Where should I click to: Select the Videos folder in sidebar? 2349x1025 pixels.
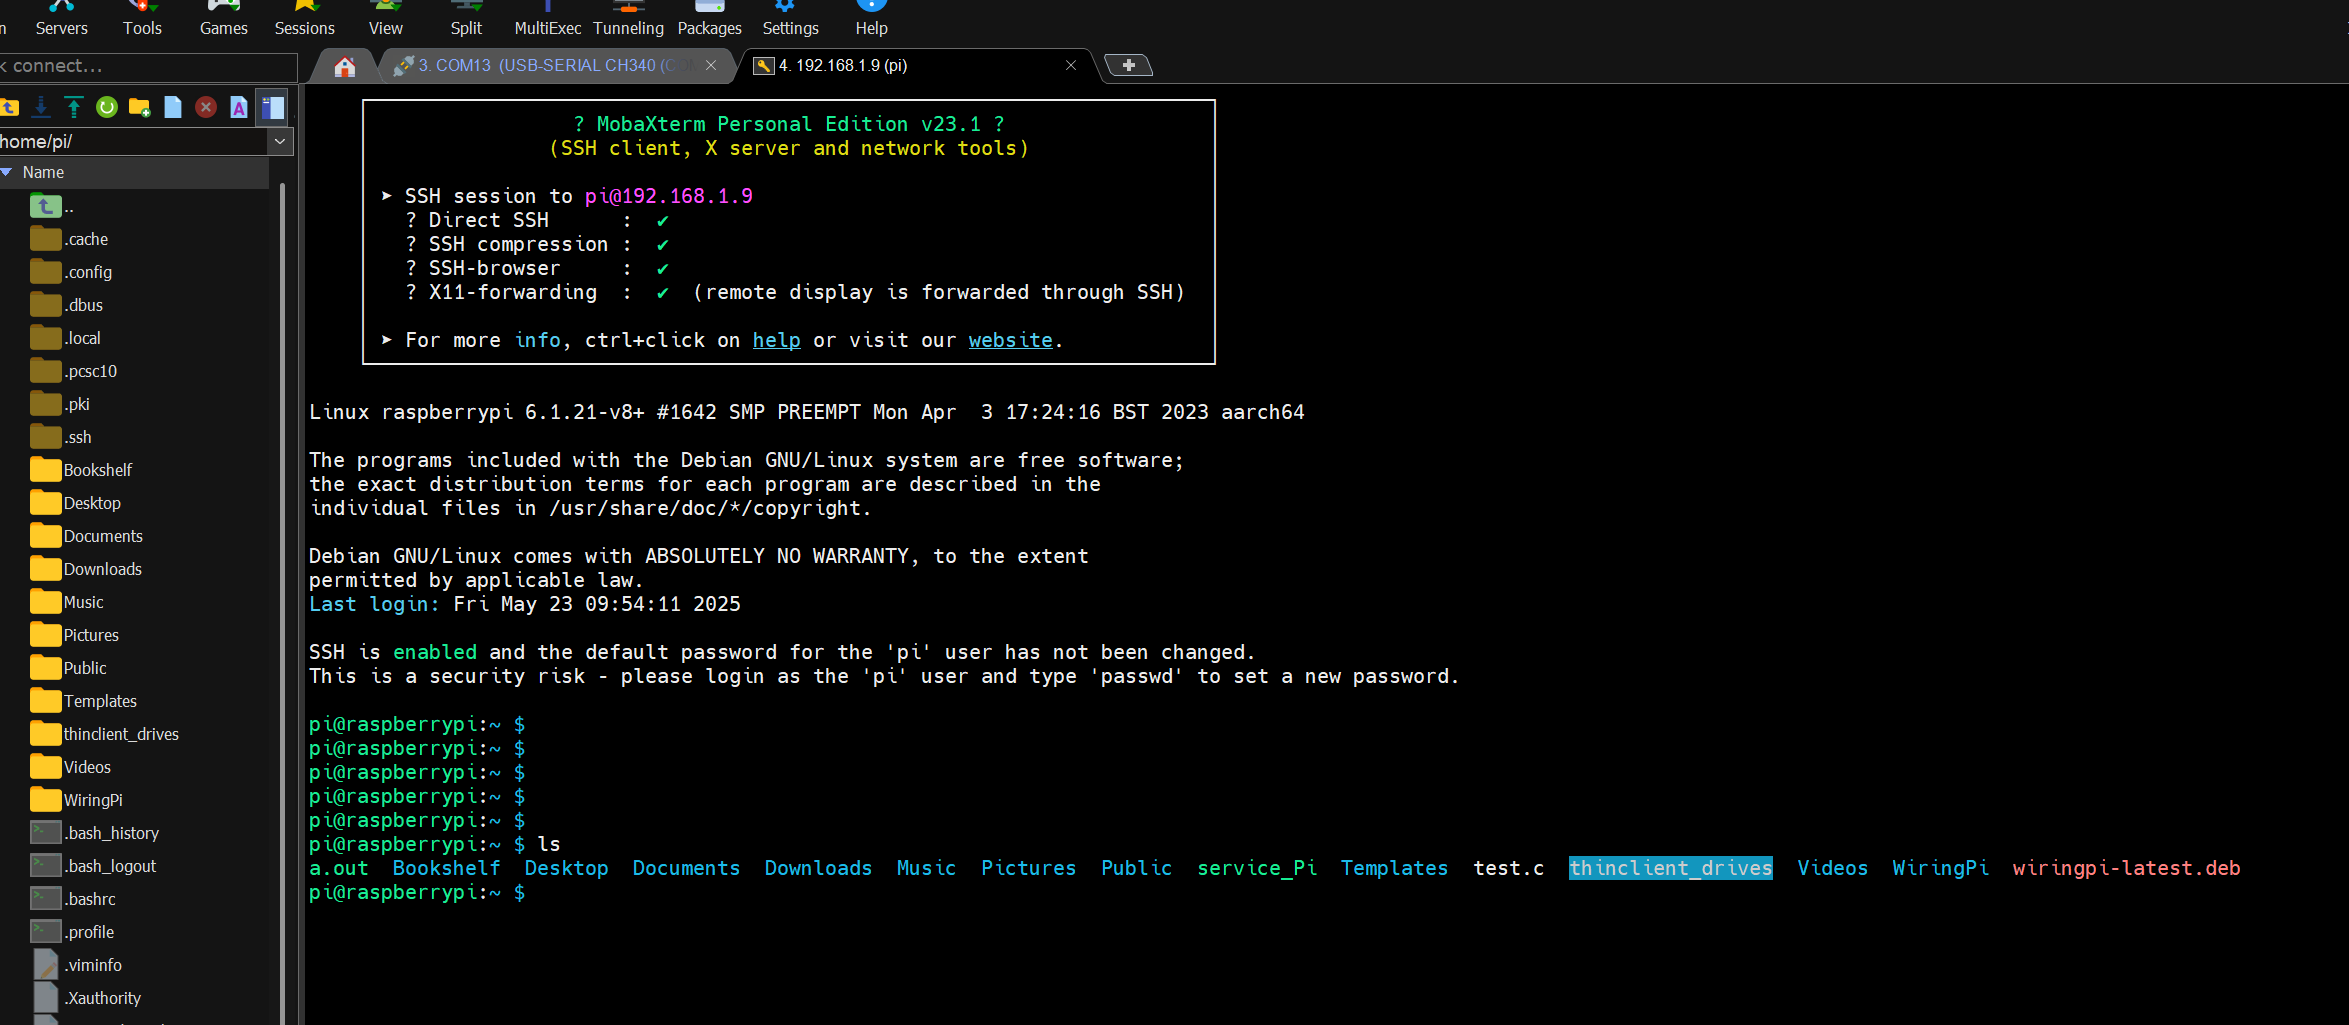(71, 767)
